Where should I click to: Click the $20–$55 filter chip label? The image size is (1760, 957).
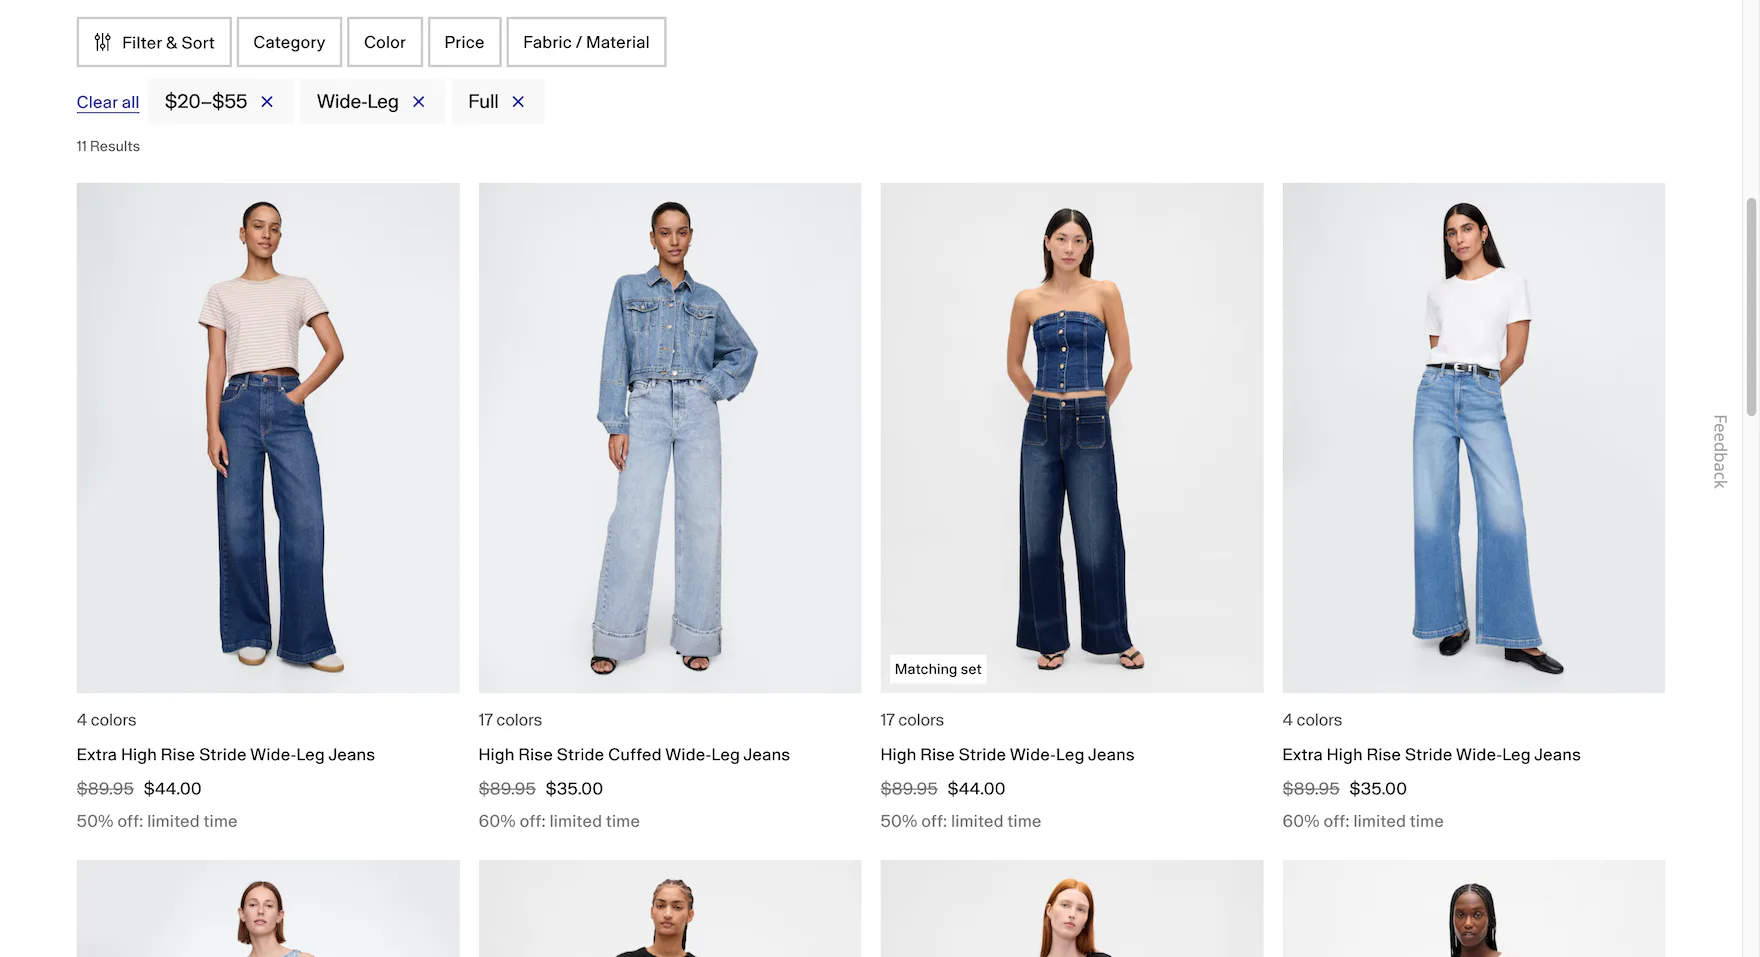point(206,101)
